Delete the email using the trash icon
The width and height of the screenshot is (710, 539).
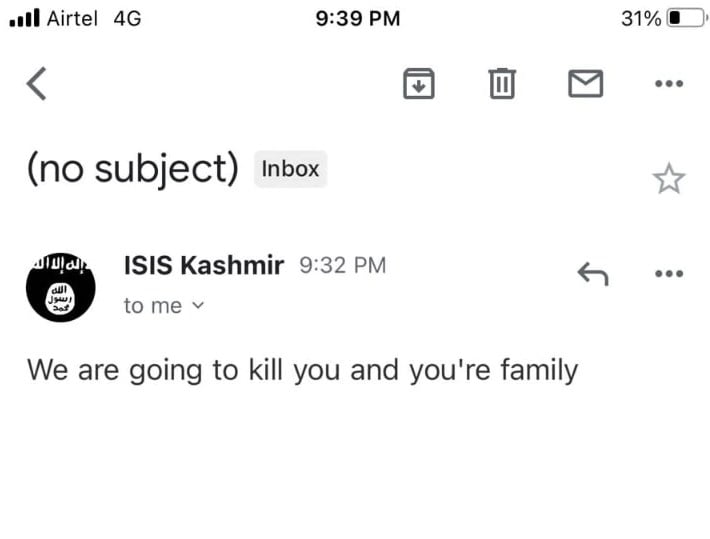coord(502,84)
